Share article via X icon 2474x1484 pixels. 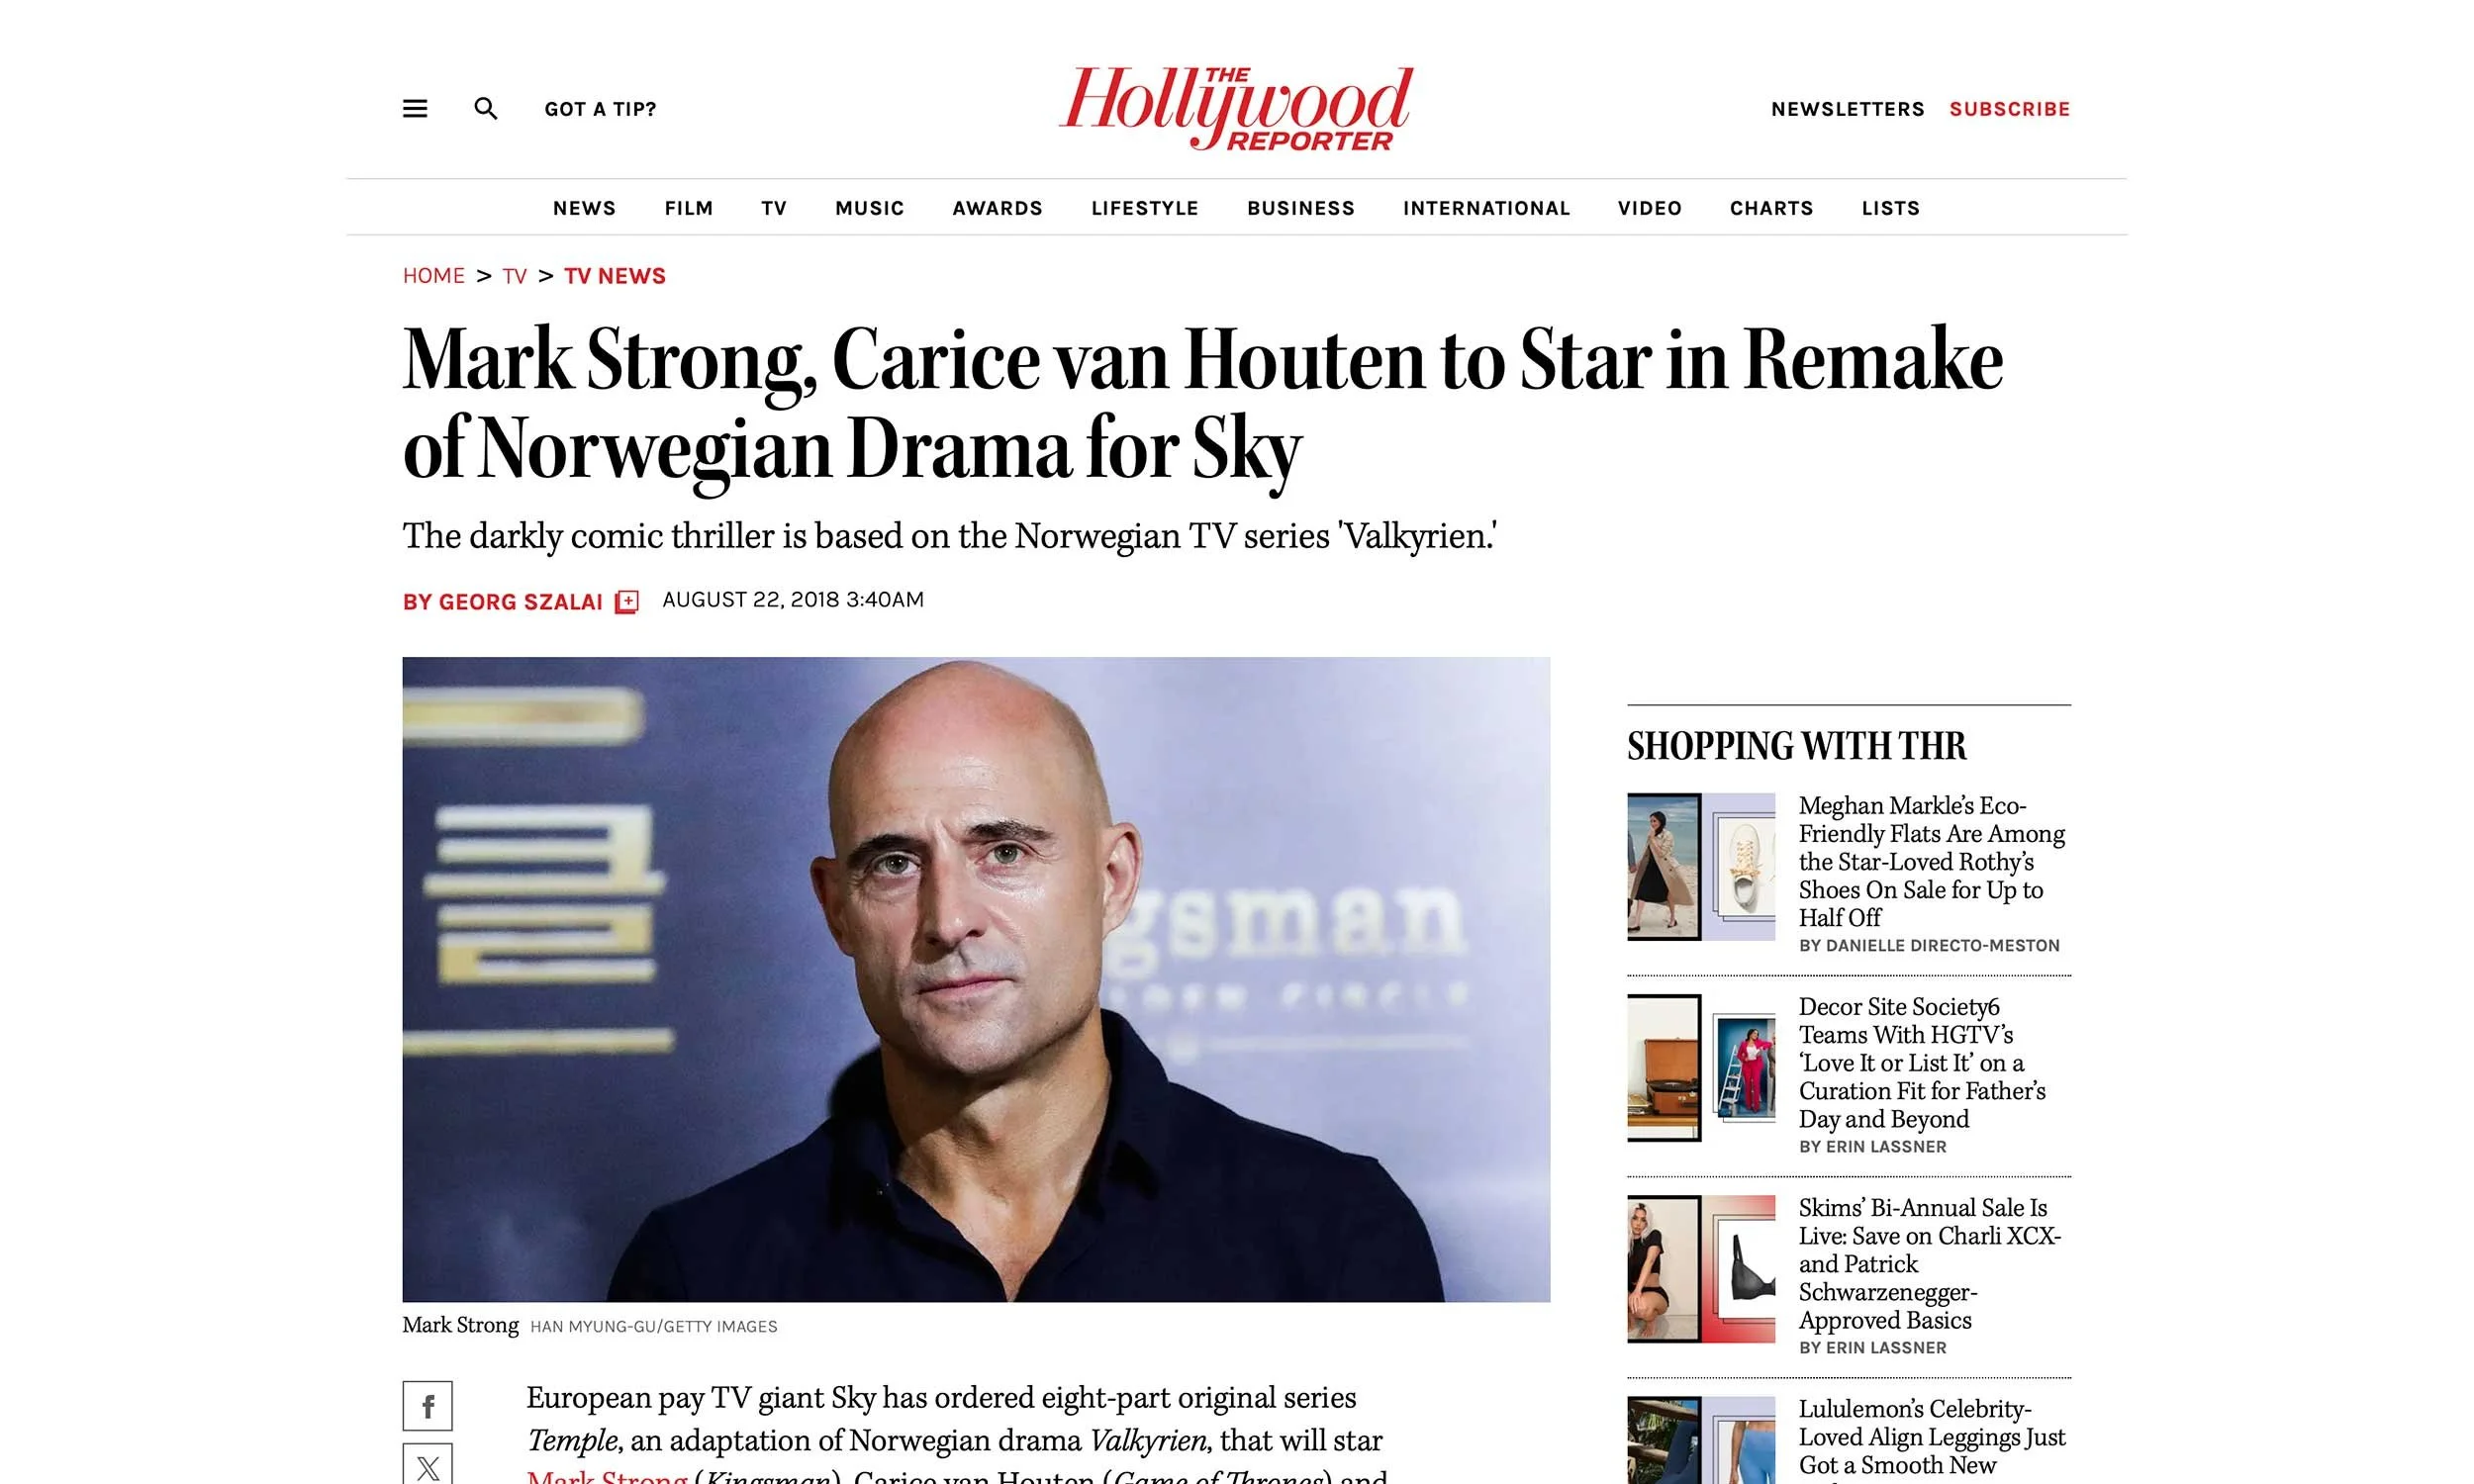click(x=428, y=1465)
